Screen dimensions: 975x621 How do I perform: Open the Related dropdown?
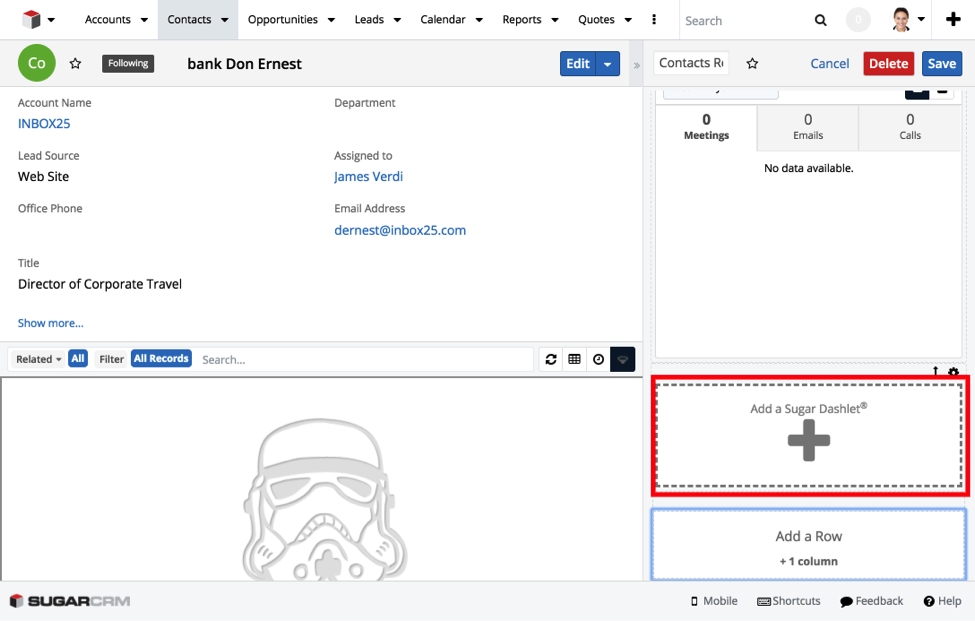tap(39, 359)
